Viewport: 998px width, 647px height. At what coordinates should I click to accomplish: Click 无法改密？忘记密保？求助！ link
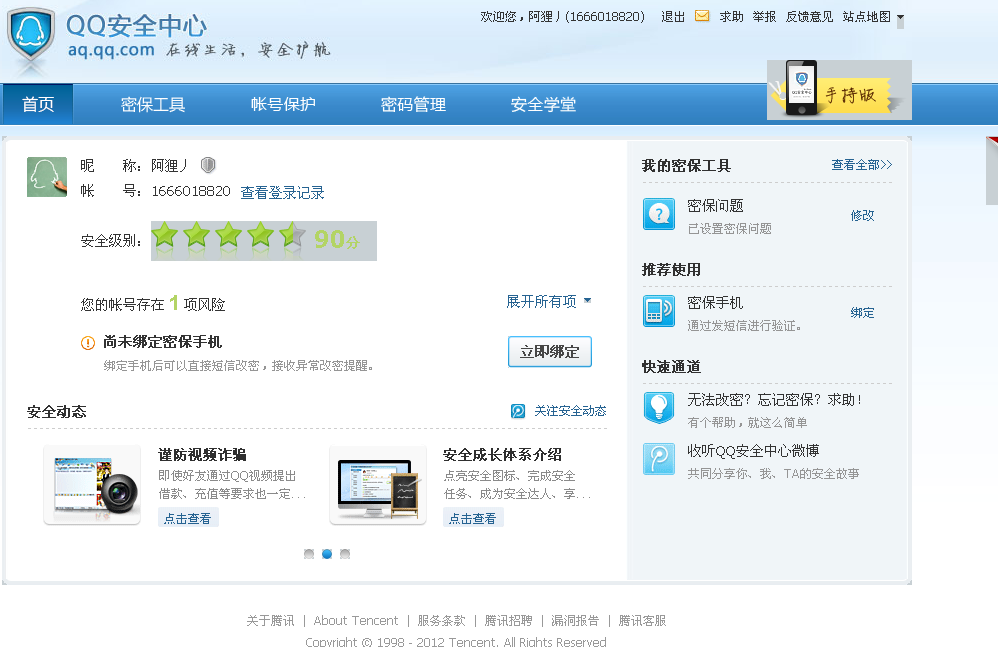pos(775,400)
